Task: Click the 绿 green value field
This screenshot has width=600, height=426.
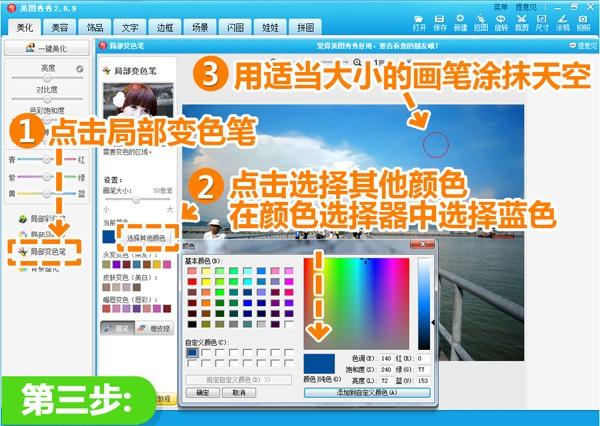Action: [x=423, y=369]
